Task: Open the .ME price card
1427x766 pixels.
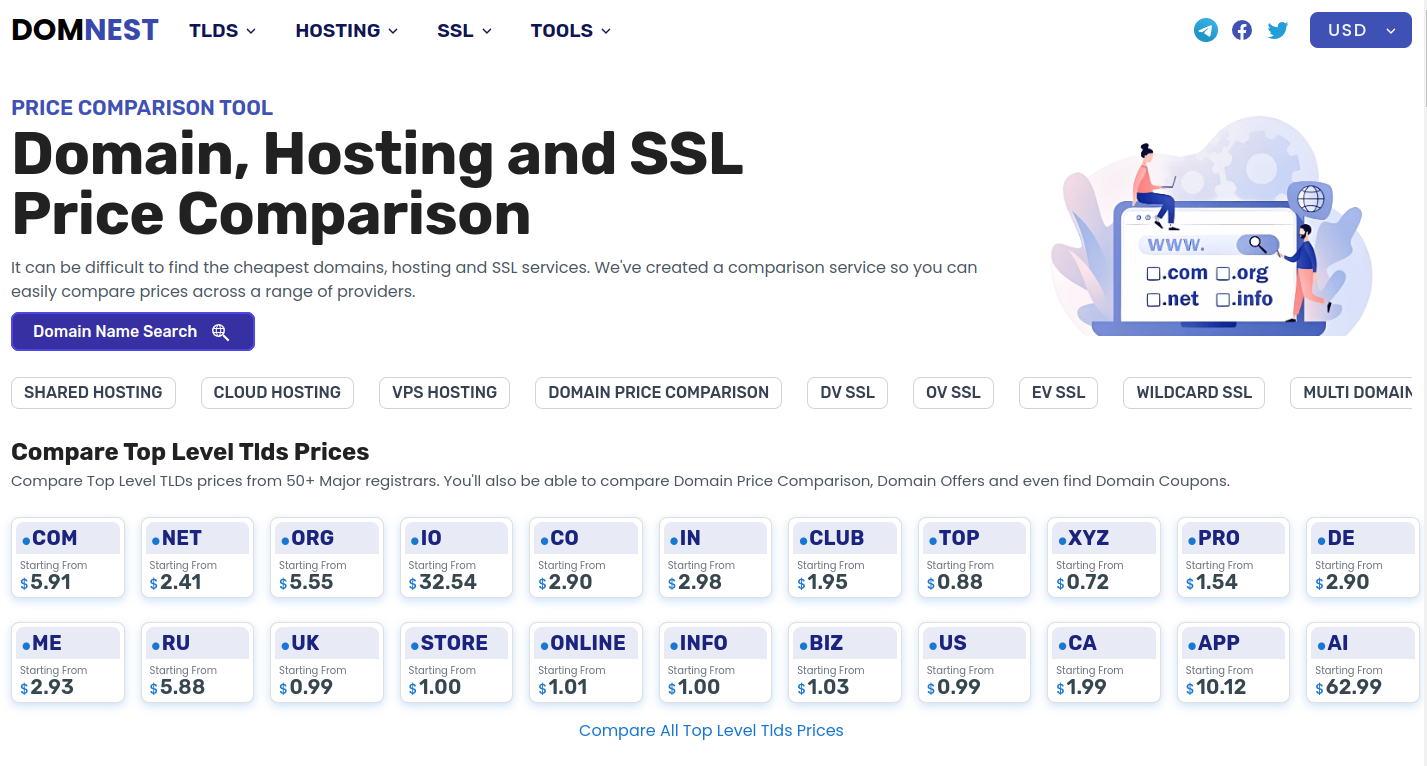Action: point(68,663)
